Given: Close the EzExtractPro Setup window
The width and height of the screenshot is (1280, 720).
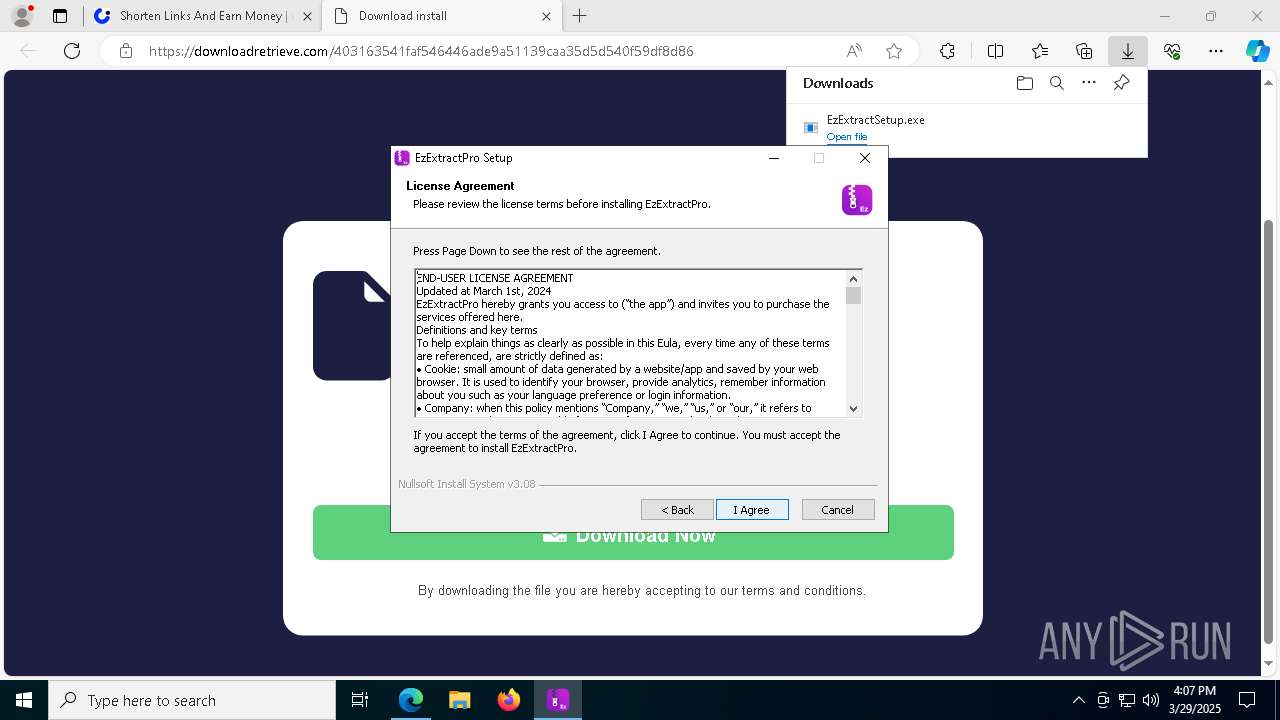Looking at the screenshot, I should (x=865, y=158).
